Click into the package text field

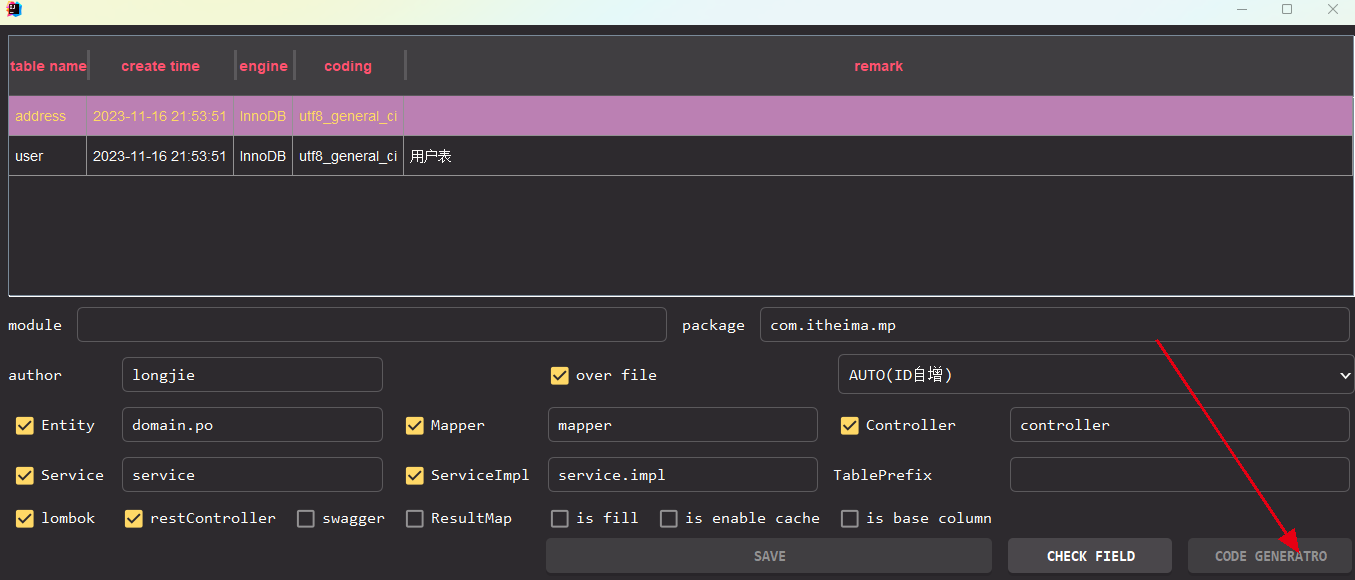pyautogui.click(x=1055, y=325)
